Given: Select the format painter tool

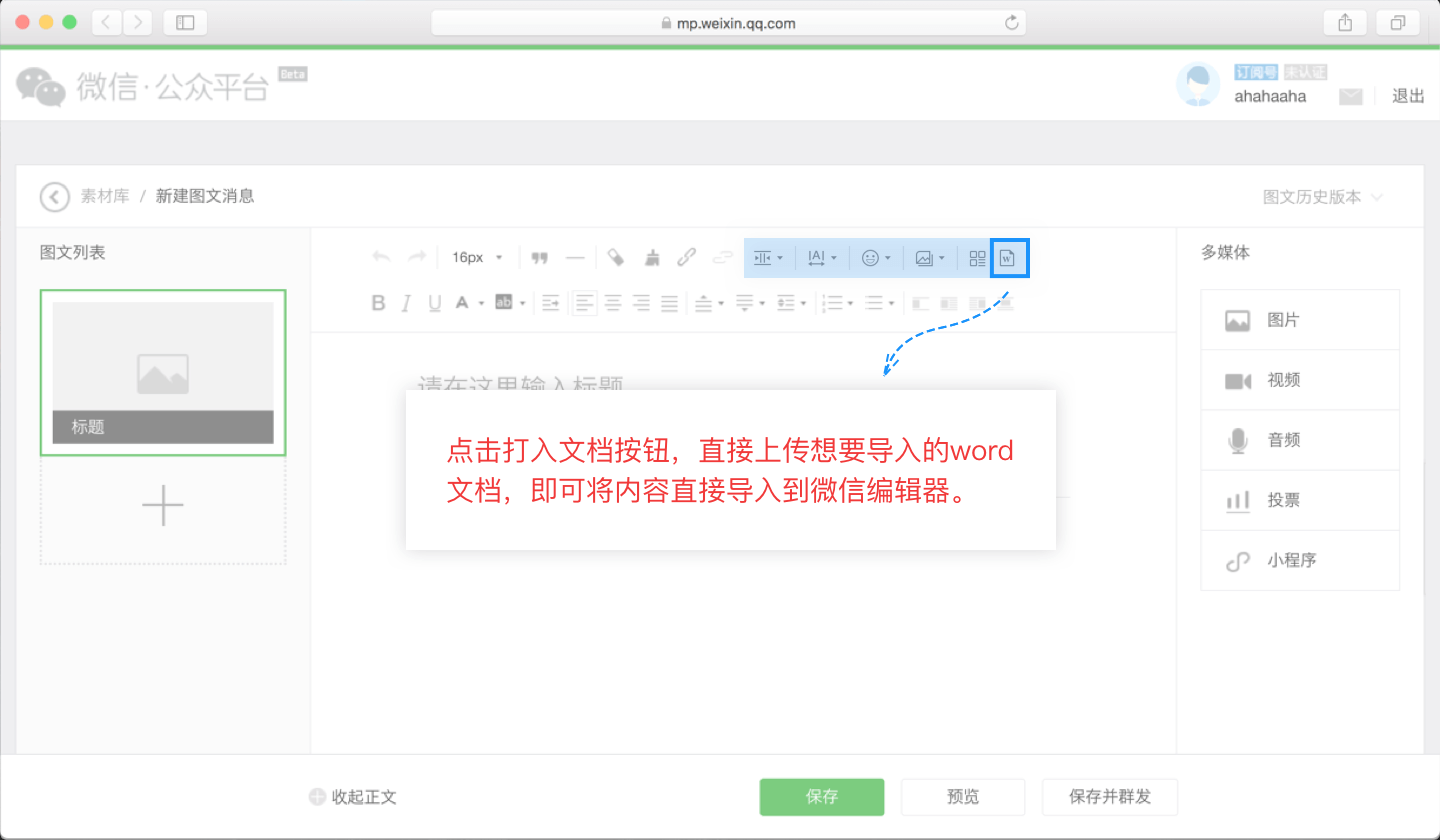Looking at the screenshot, I should (616, 257).
